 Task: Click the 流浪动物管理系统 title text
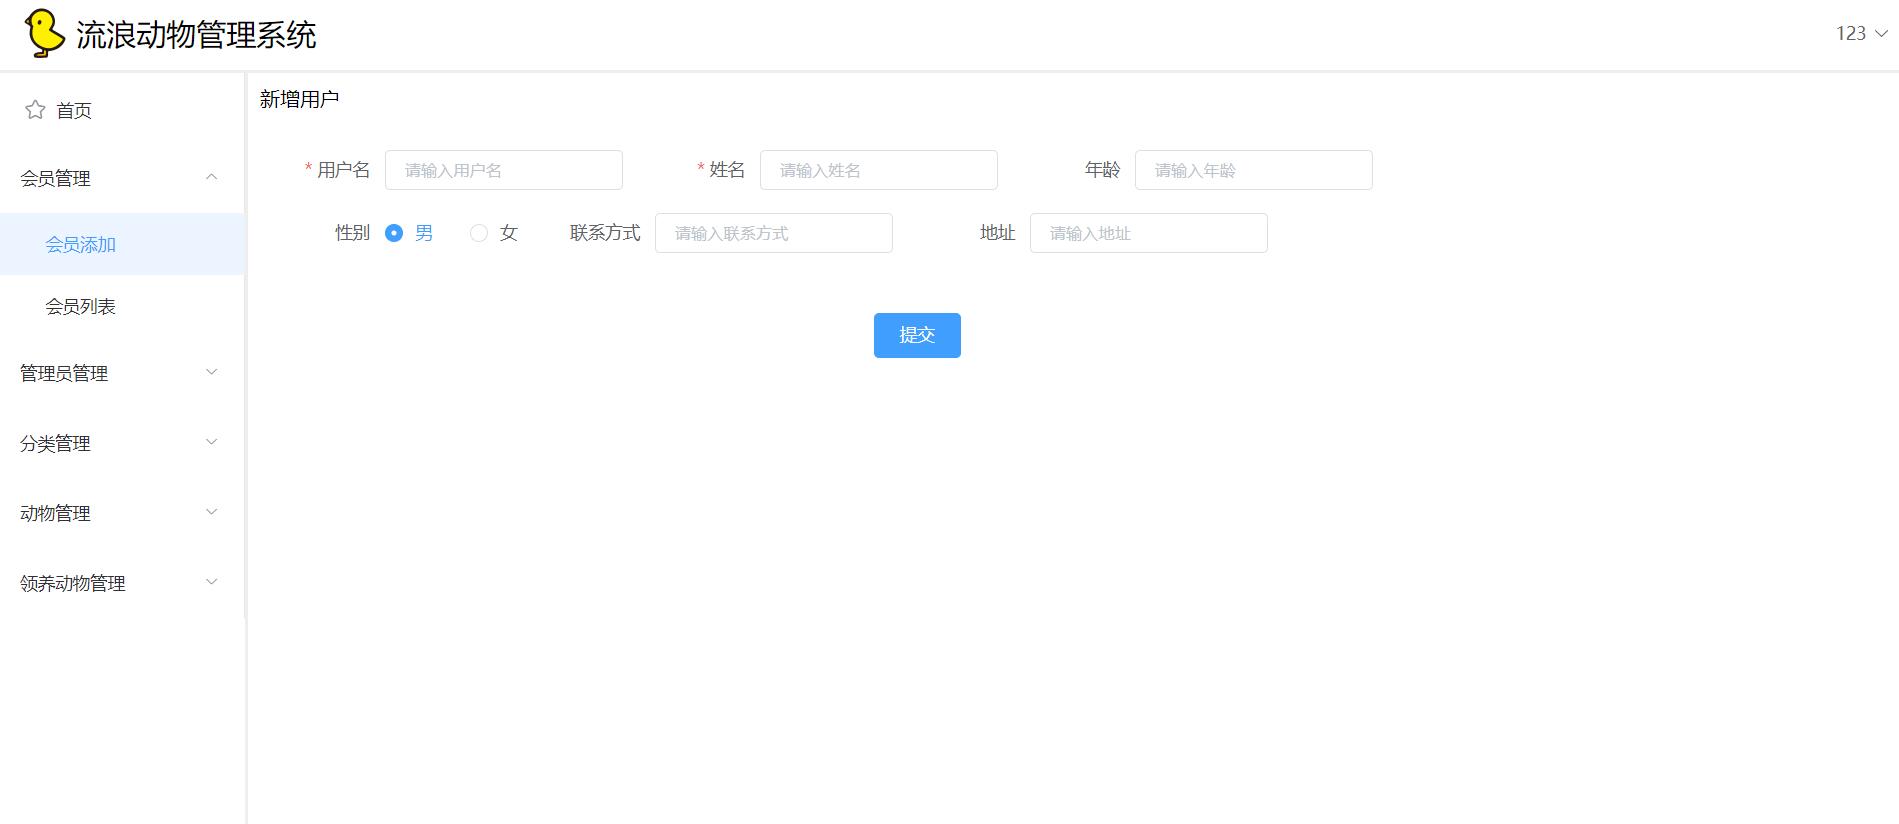(196, 35)
